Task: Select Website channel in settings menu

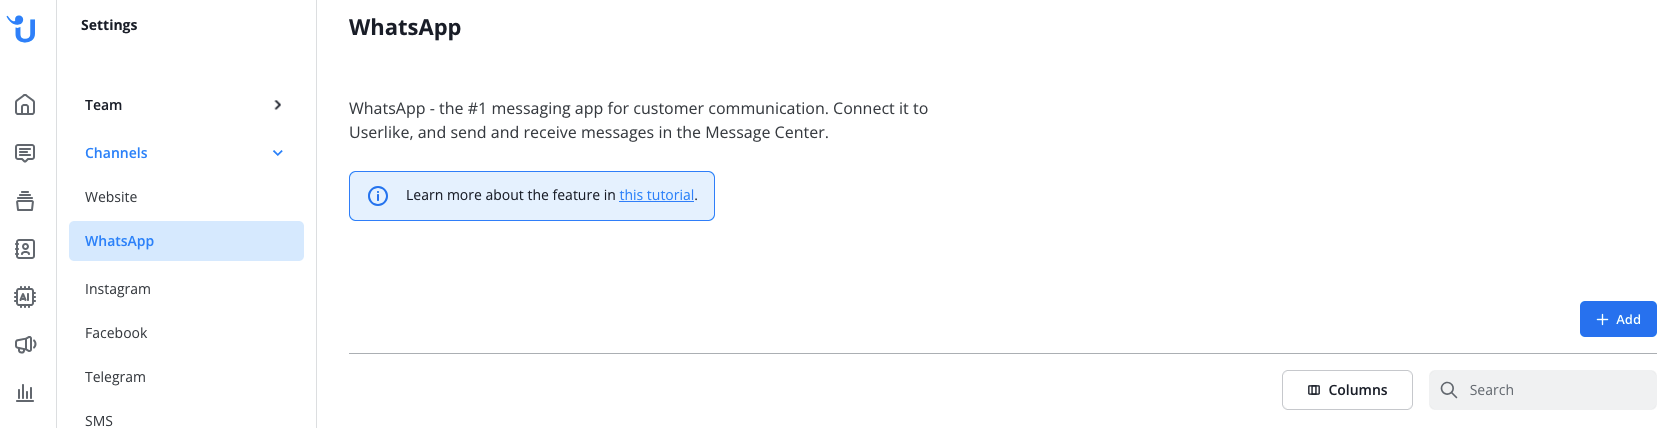Action: pyautogui.click(x=111, y=197)
